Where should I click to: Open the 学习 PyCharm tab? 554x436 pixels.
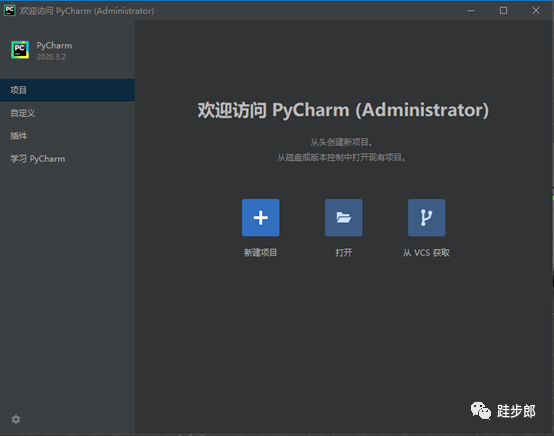(x=67, y=159)
